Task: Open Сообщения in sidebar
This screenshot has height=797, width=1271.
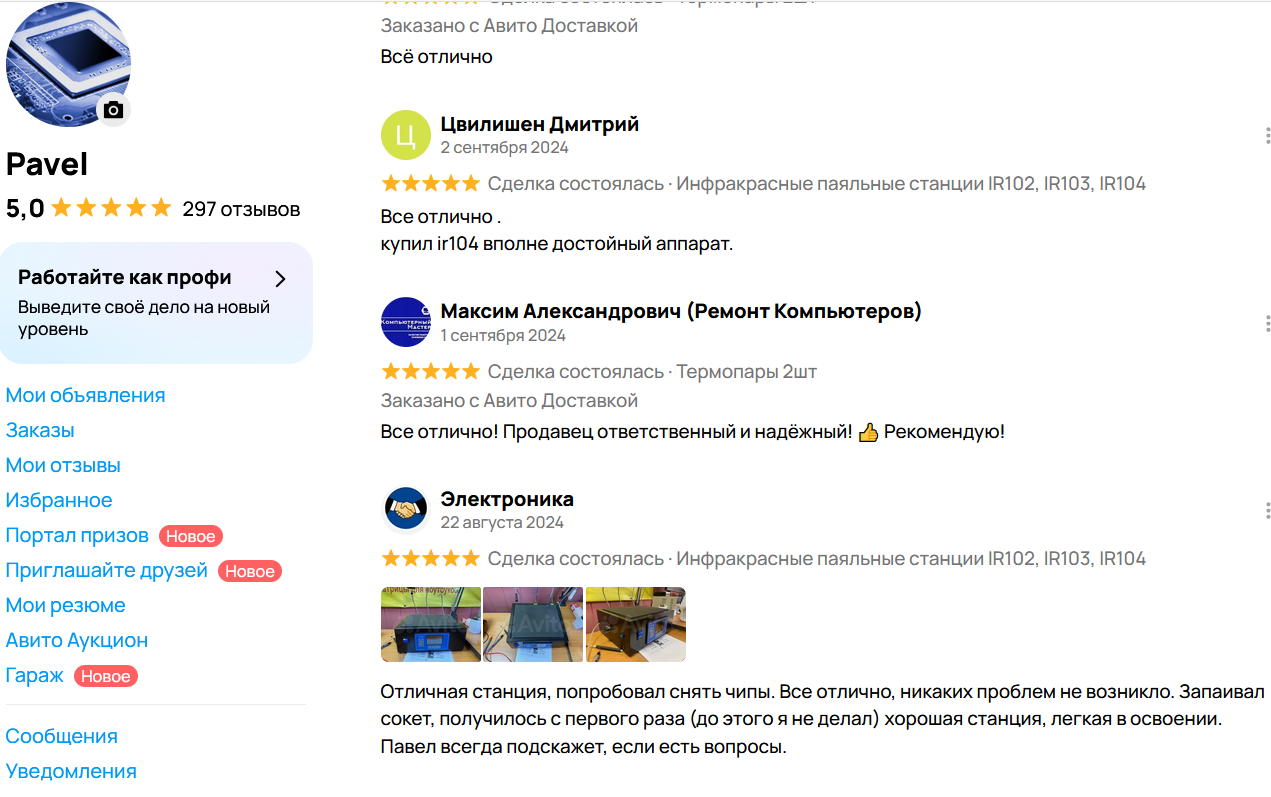Action: 62,736
